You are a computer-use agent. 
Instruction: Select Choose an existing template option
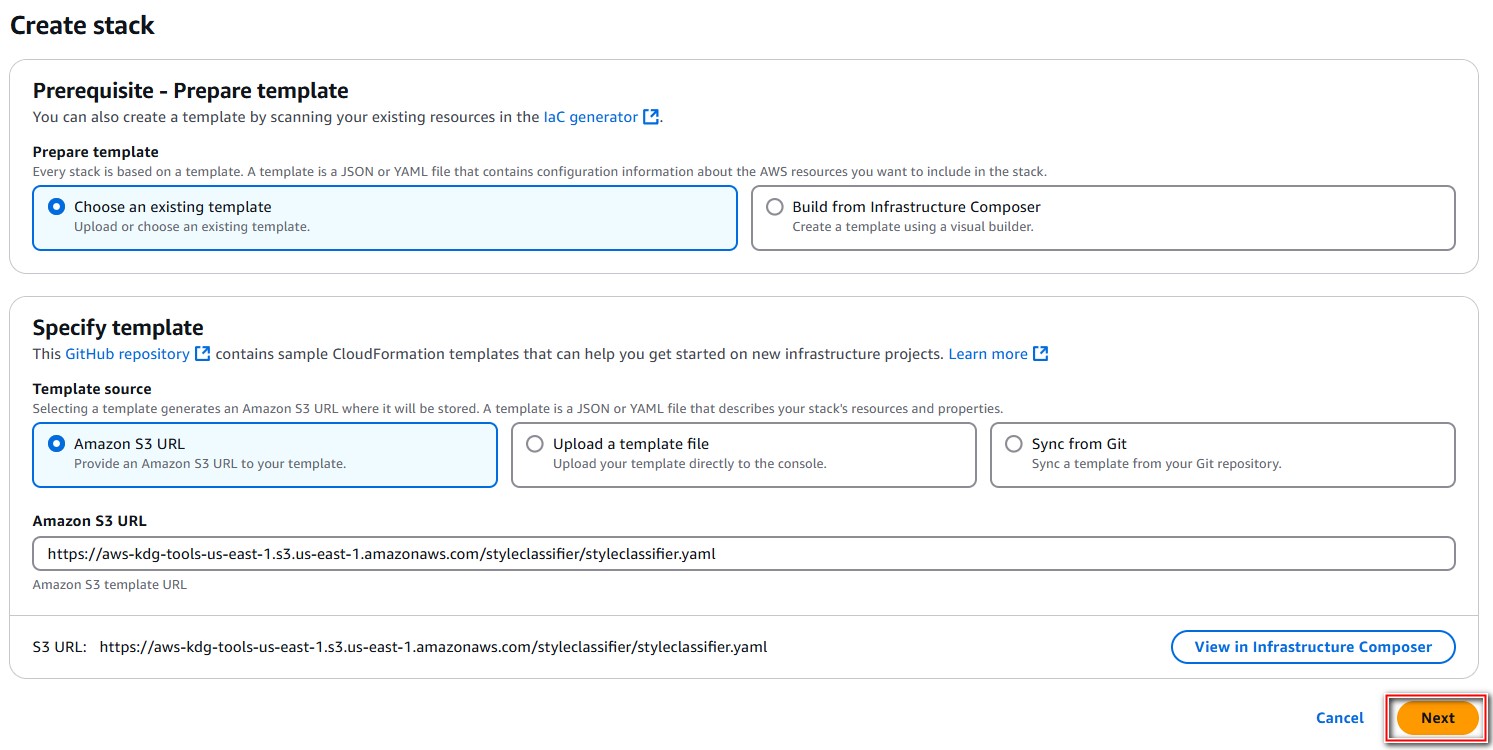pyautogui.click(x=385, y=218)
